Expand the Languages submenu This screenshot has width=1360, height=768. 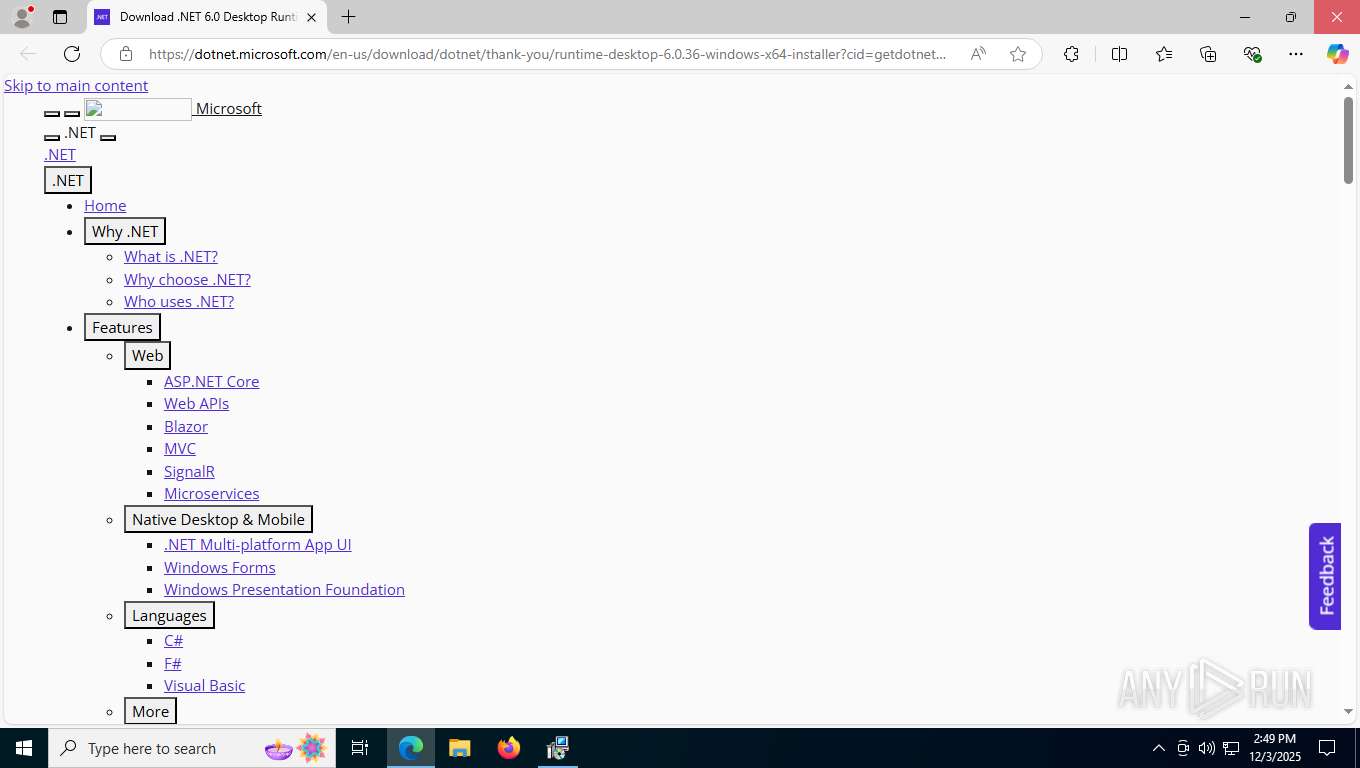pyautogui.click(x=169, y=615)
